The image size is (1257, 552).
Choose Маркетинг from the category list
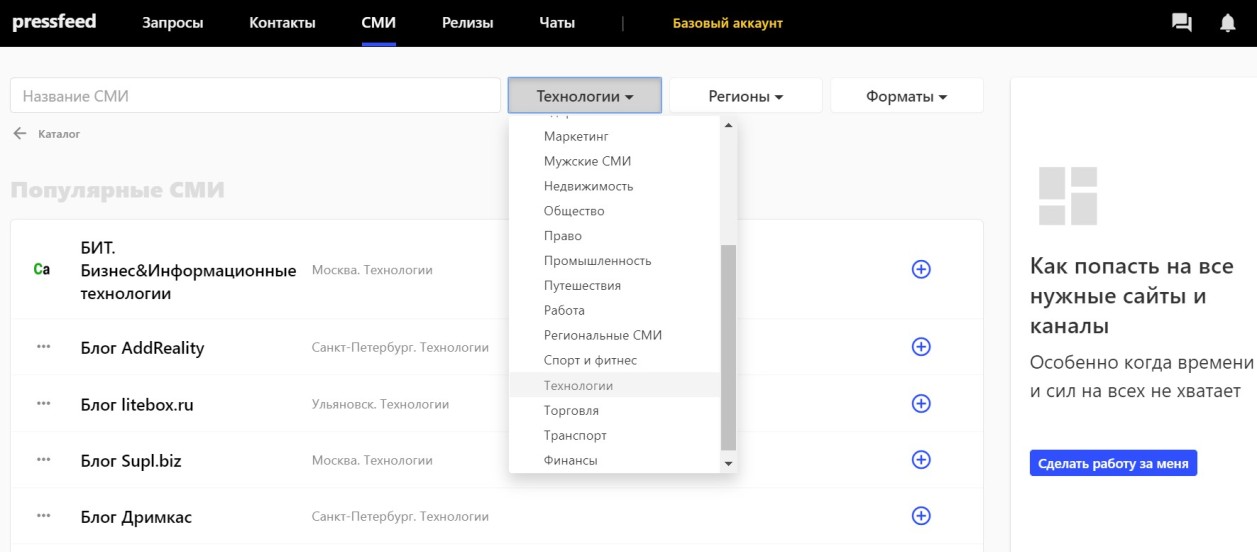[x=576, y=136]
